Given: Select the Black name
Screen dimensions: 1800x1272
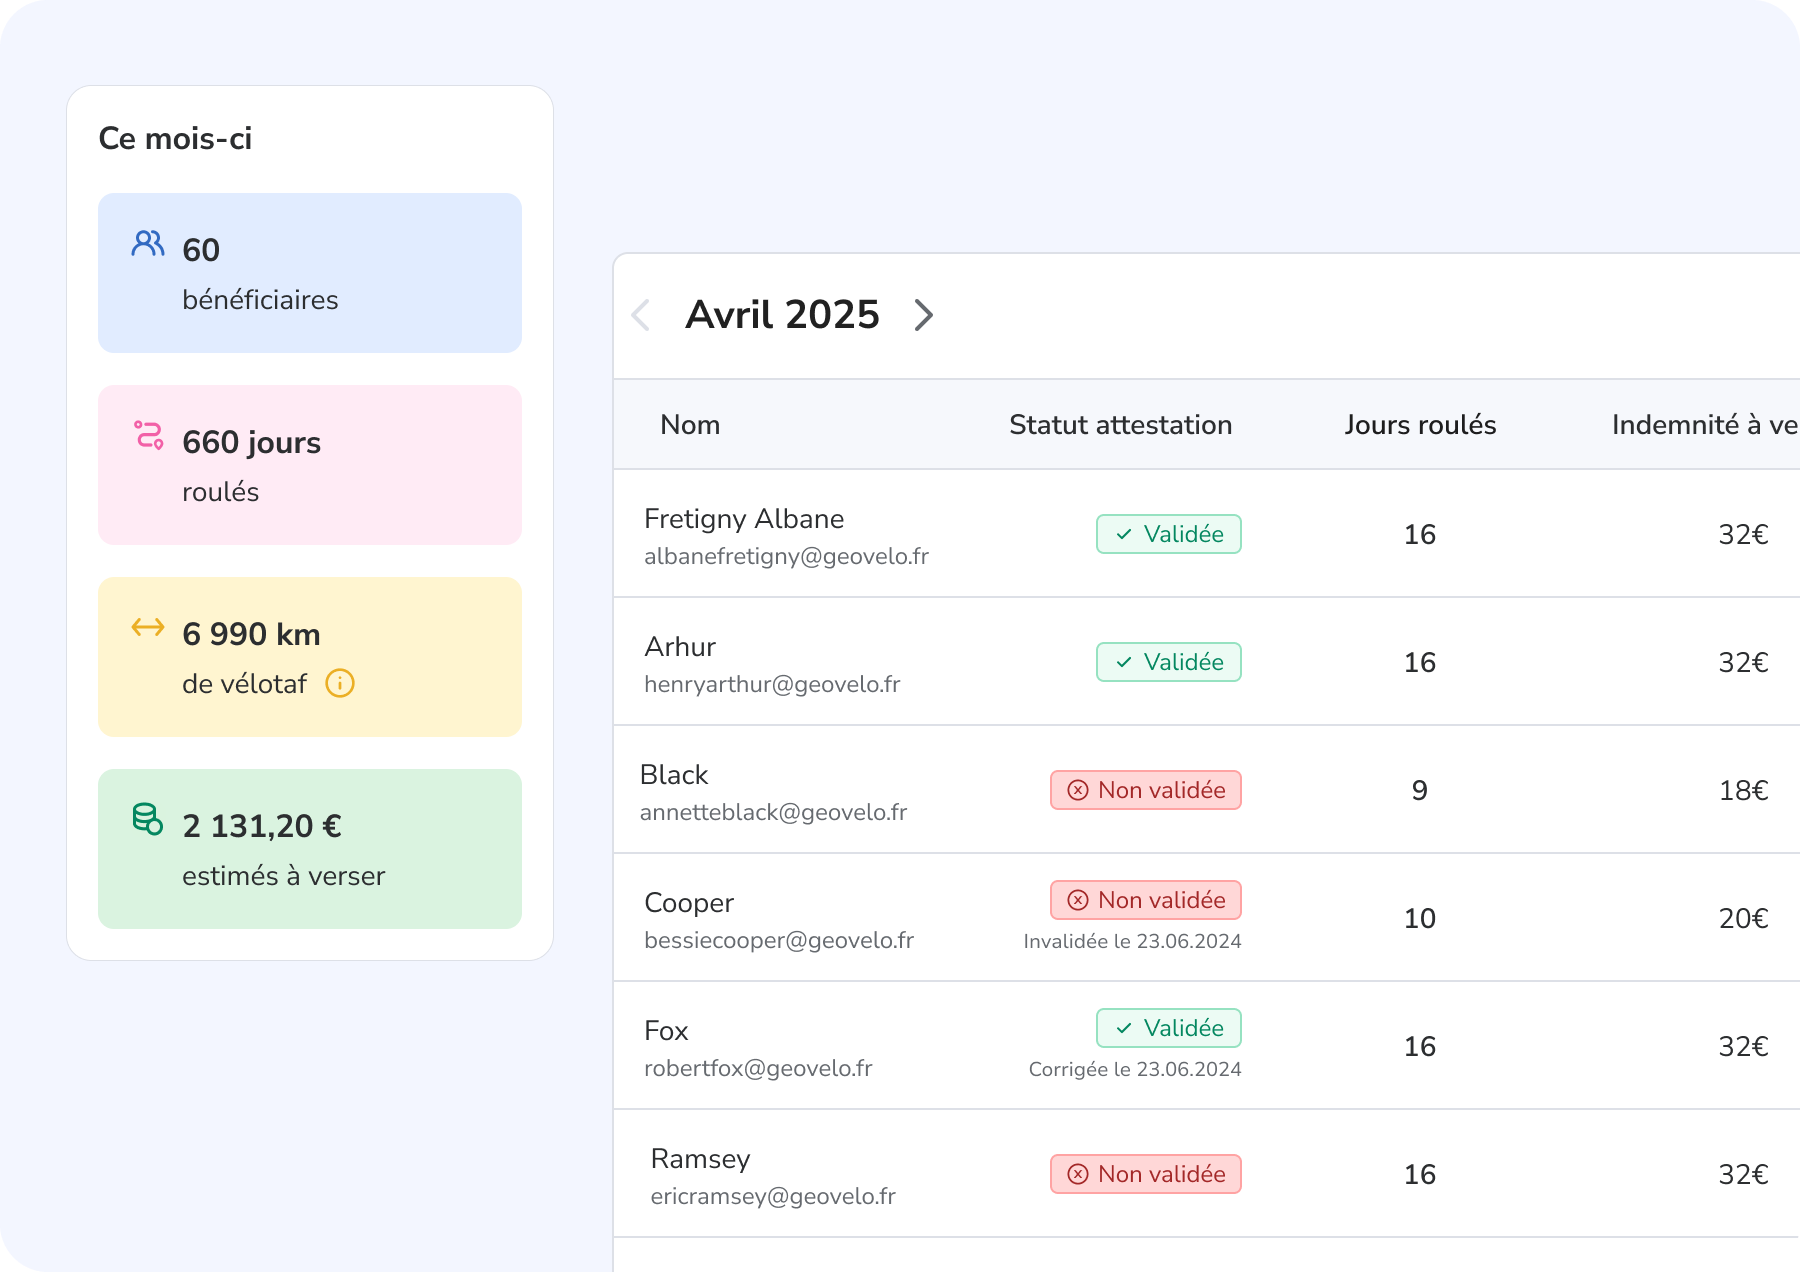Looking at the screenshot, I should pyautogui.click(x=674, y=775).
